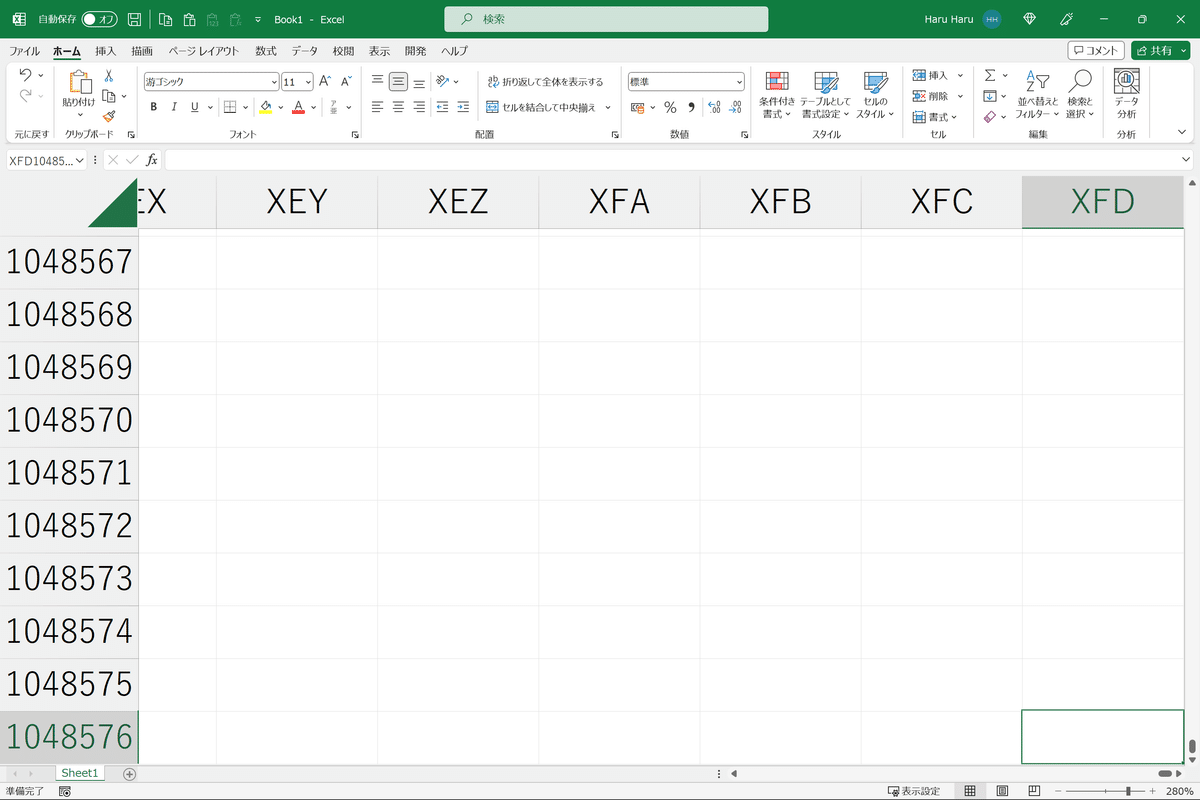1200x800 pixels.
Task: Open the fill color dropdown arrow
Action: coord(281,107)
